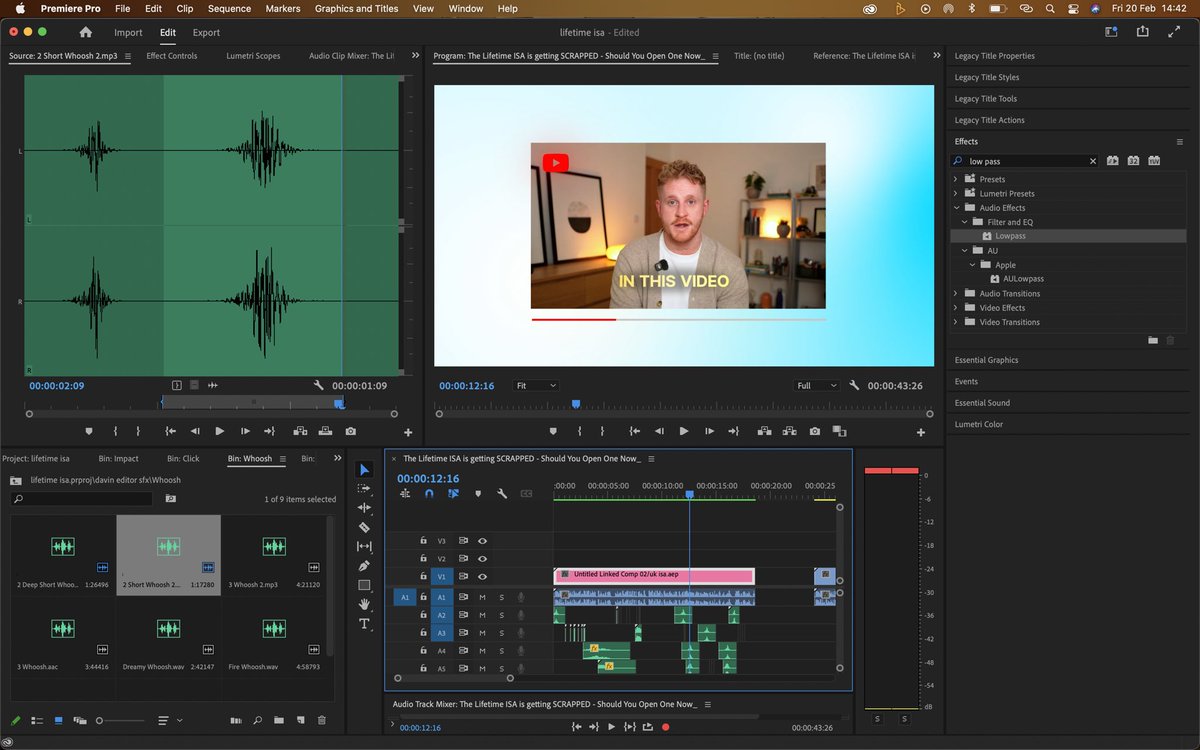This screenshot has width=1200, height=750.
Task: Open timeline display settings wrench
Action: [502, 494]
